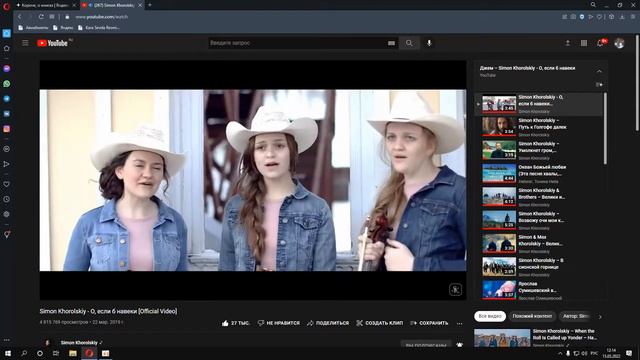Screen dimensions: 640x360
Task: Open Windows taskbar search
Action: click(24, 353)
